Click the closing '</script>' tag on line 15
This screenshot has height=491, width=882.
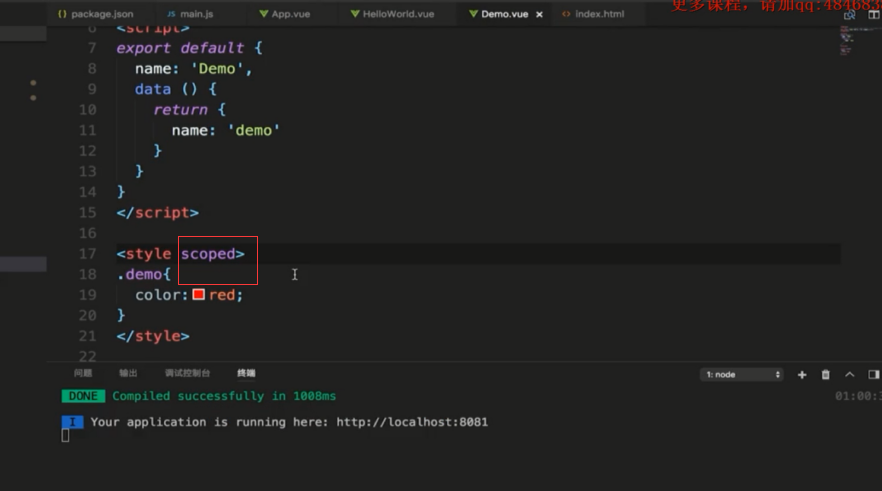coord(158,213)
